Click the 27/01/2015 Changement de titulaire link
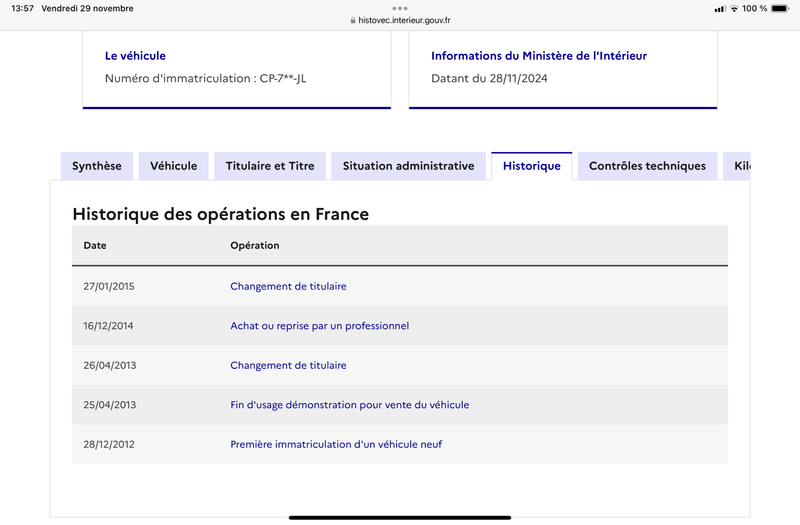Viewport: 800px width, 525px height. point(288,286)
